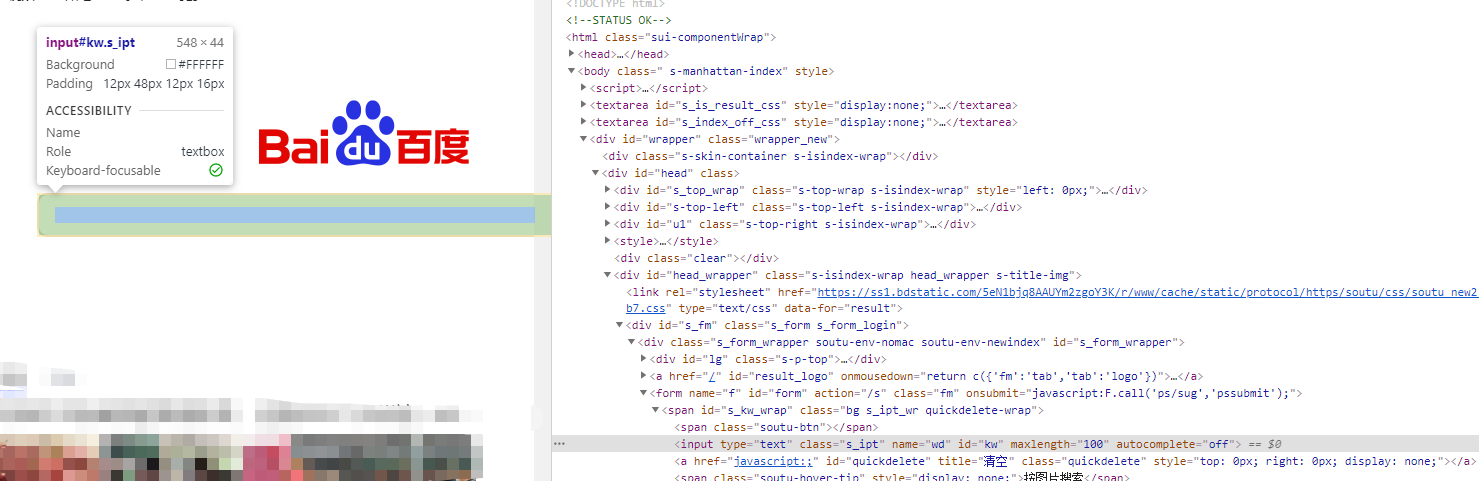This screenshot has height=481, width=1479.
Task: Collapse the s_kw_wrap span node
Action: (656, 410)
